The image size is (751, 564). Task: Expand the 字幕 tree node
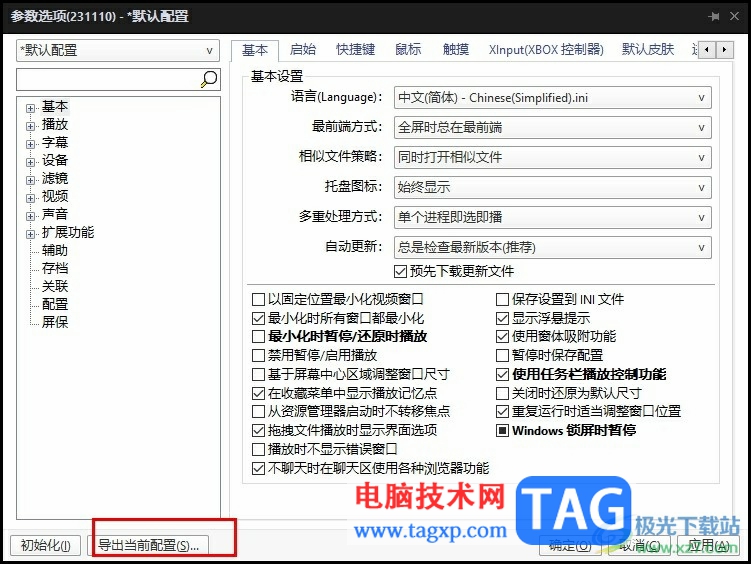pos(31,144)
